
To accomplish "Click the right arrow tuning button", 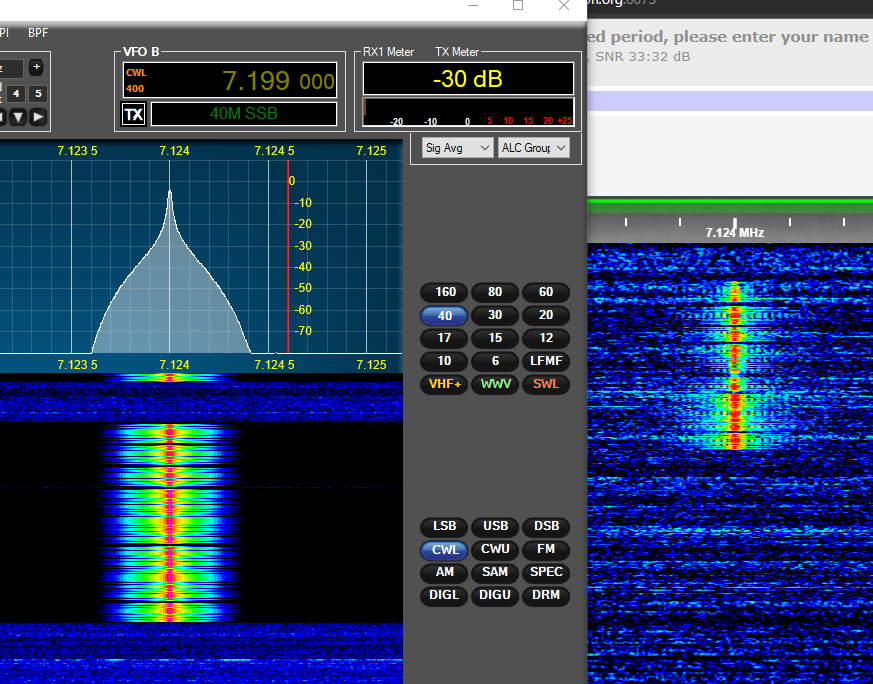I will click(x=38, y=117).
